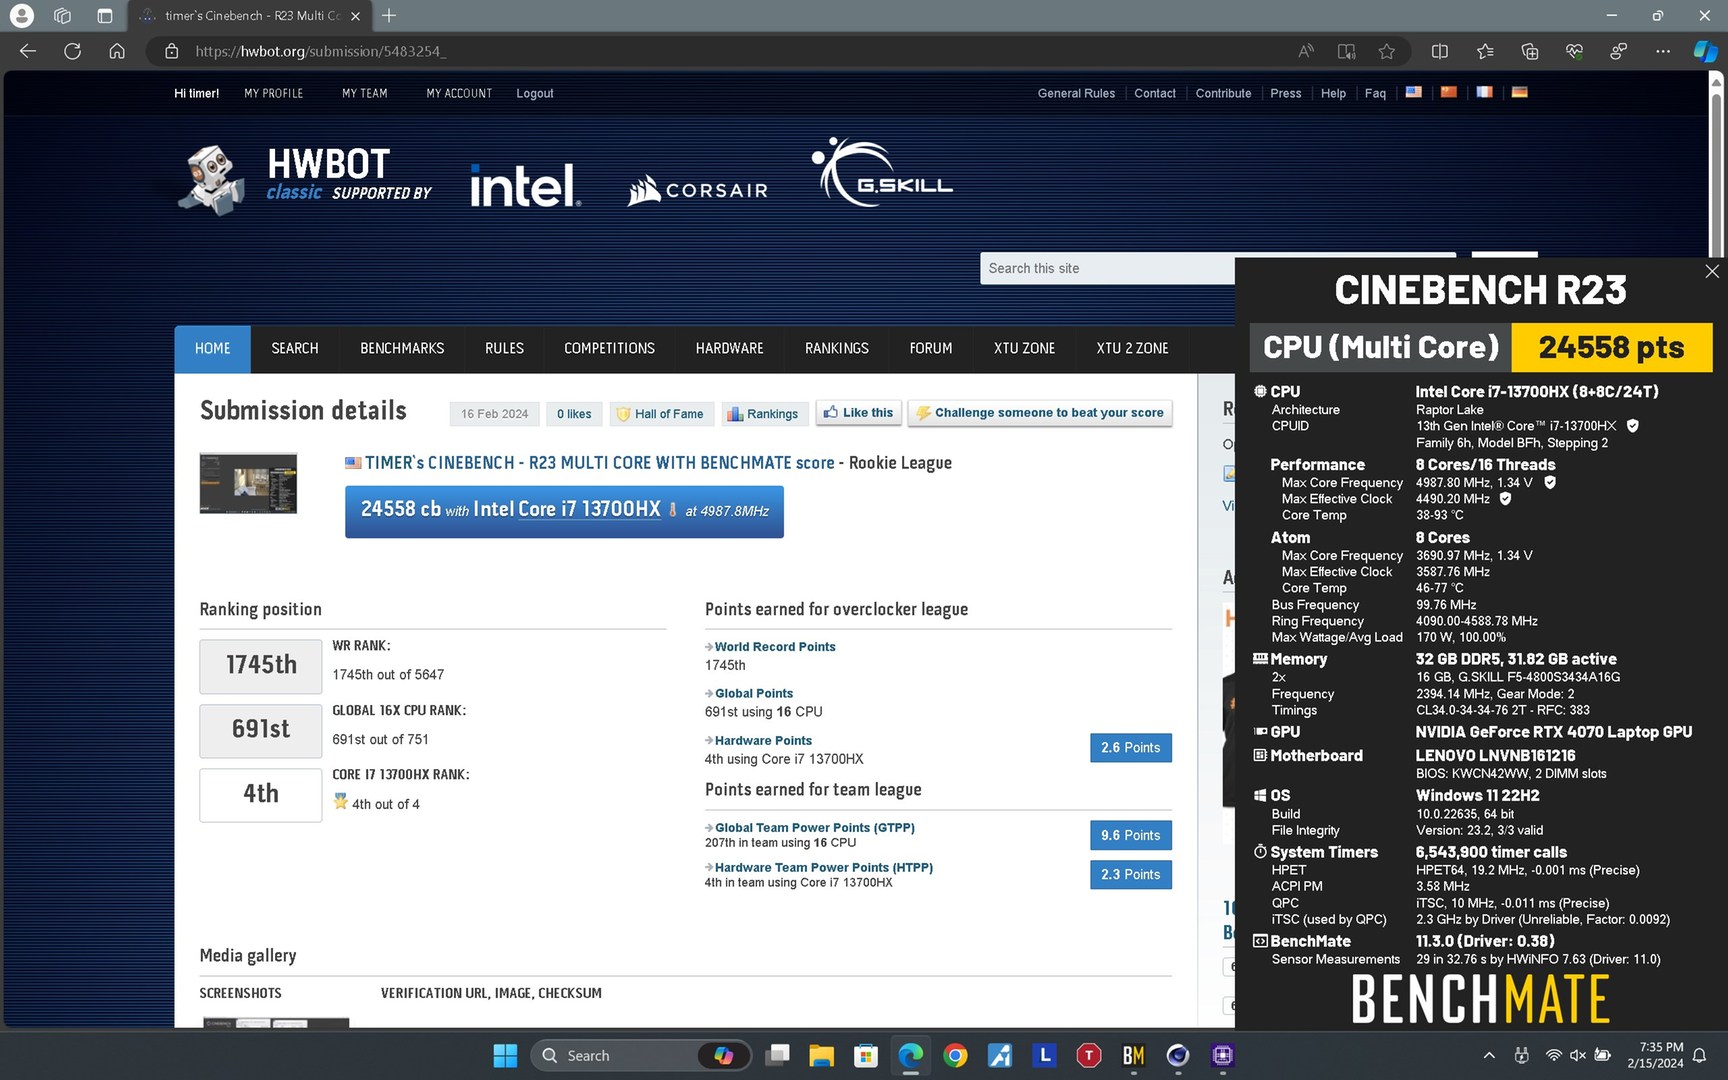Open MY ACCOUNT link

(x=459, y=93)
